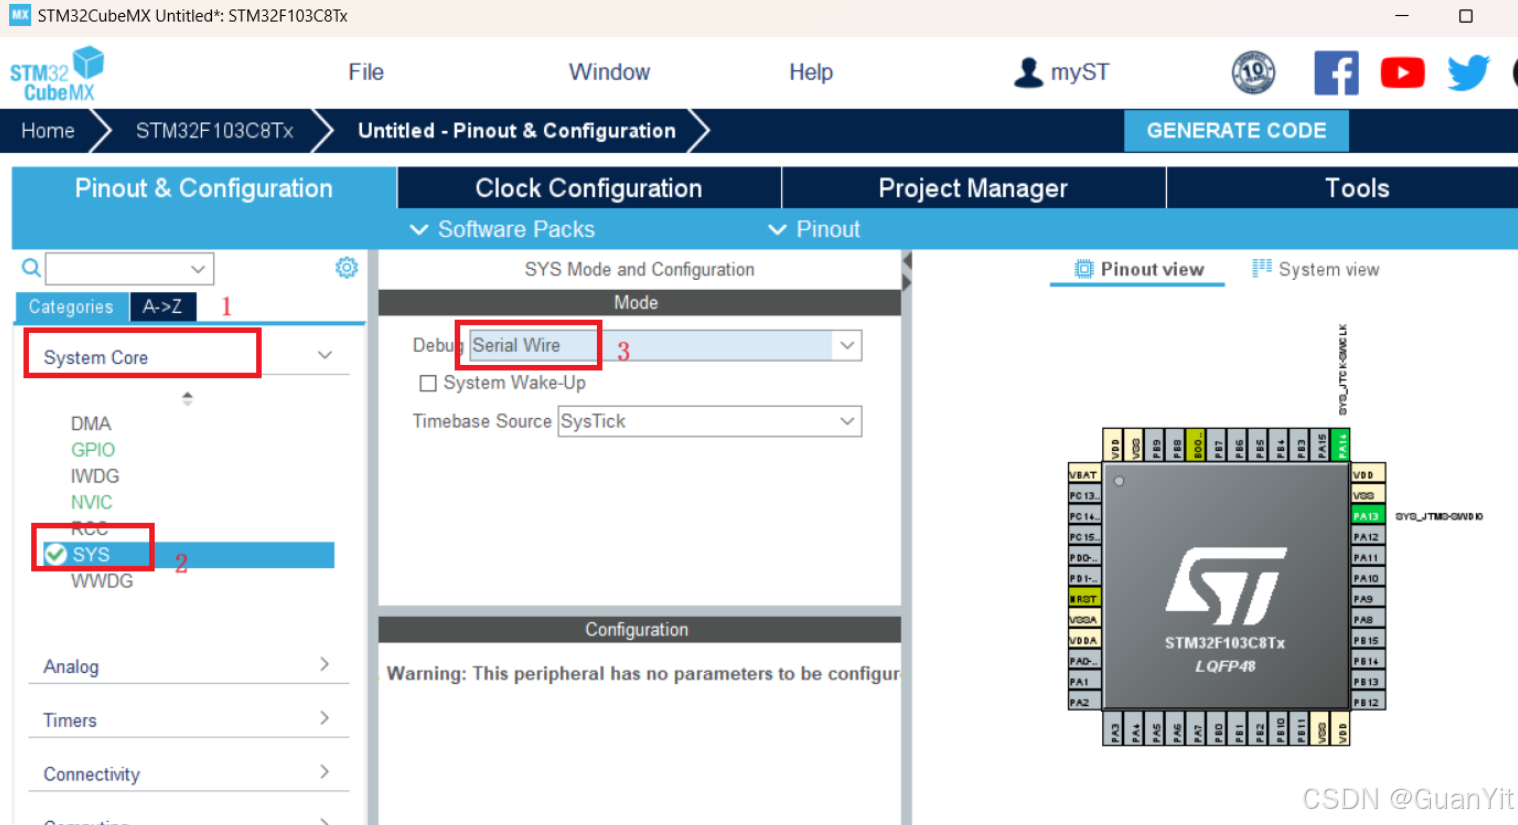Open the Twitter bird icon link
The width and height of the screenshot is (1518, 825).
[1468, 73]
